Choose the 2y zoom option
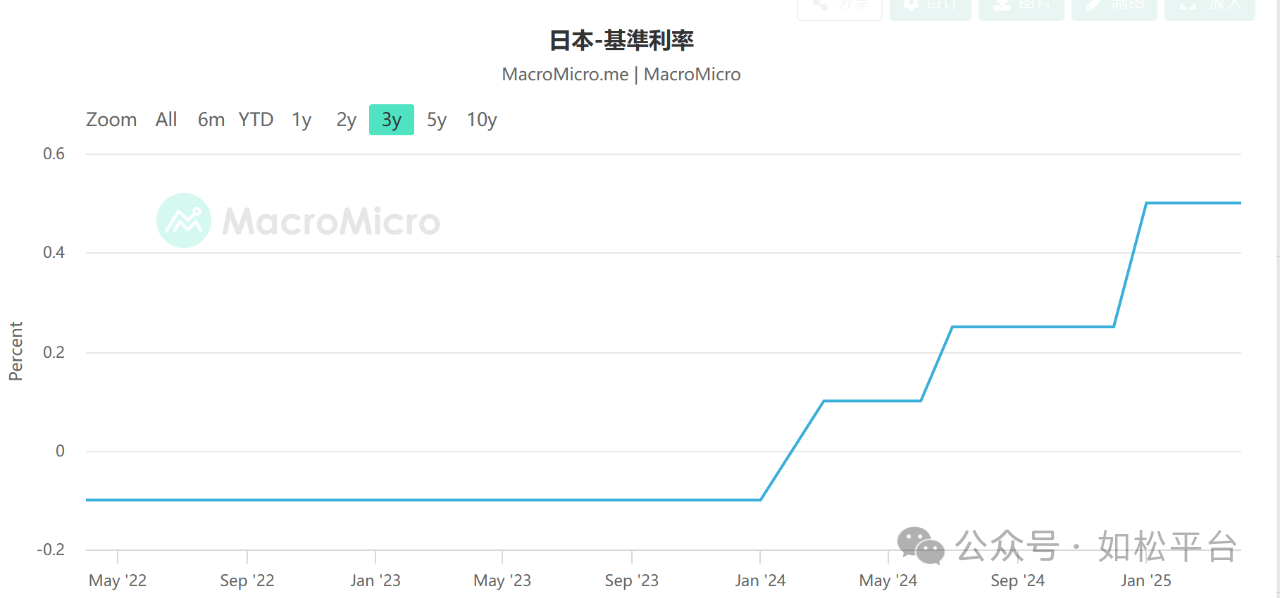This screenshot has height=598, width=1280. tap(346, 120)
